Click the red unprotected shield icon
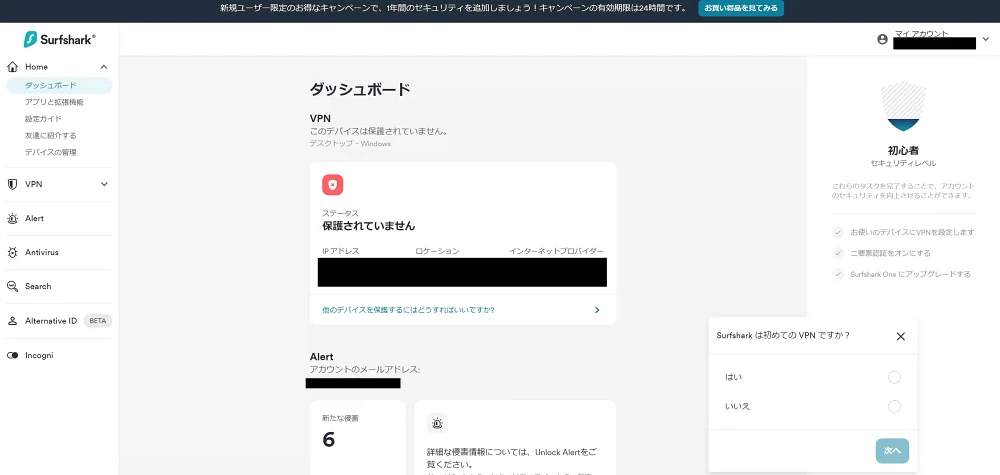Screen dimensions: 1000x475 point(333,185)
